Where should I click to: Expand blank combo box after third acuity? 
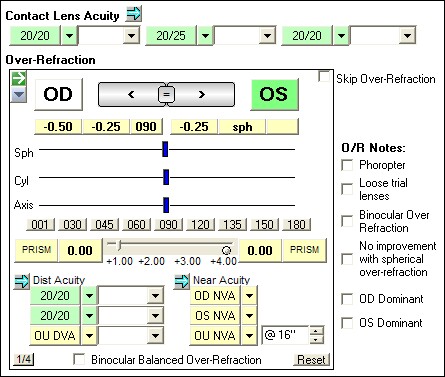pyautogui.click(x=407, y=35)
